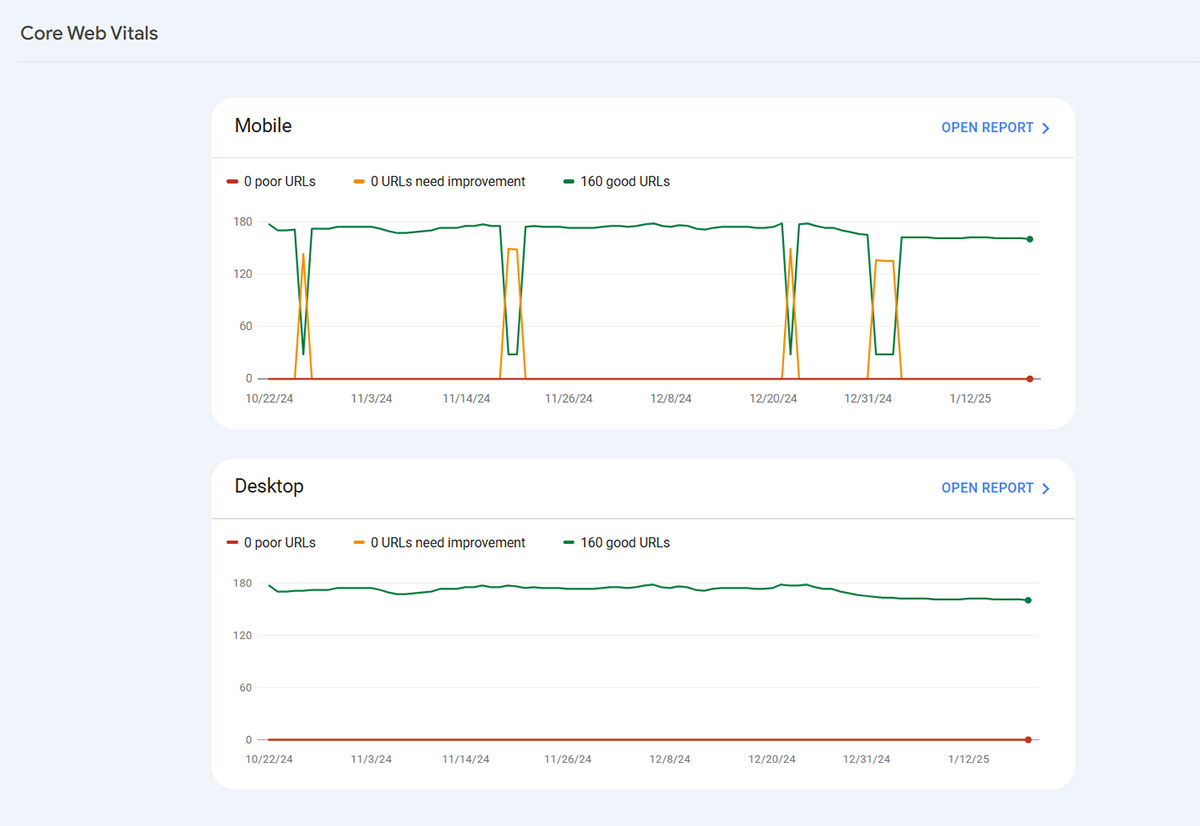
Task: Click the chevron arrow beside Desktop's OPEN REPORT
Action: click(x=1046, y=488)
